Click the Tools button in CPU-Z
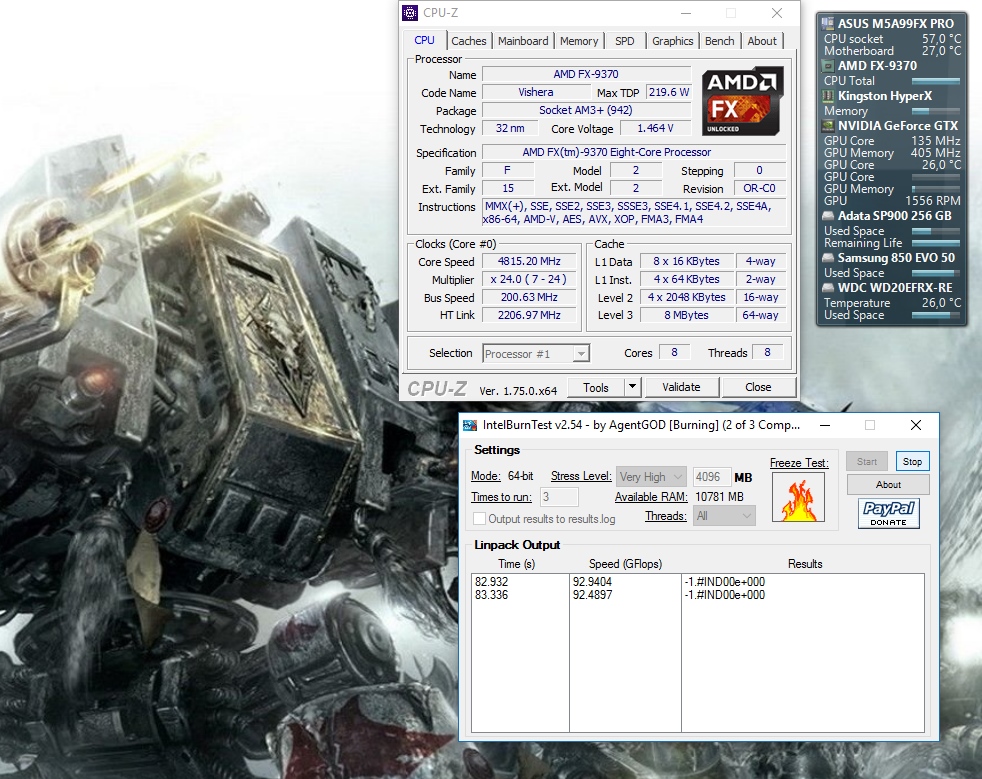 point(596,388)
